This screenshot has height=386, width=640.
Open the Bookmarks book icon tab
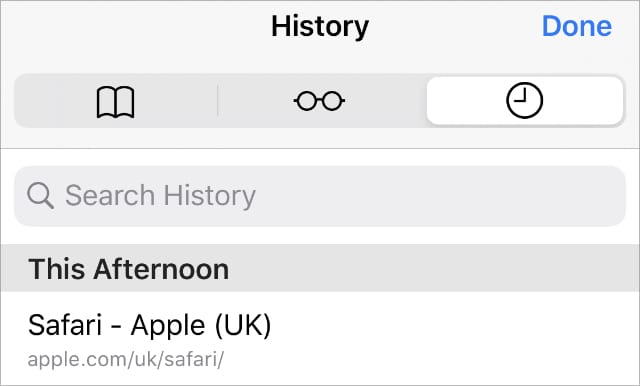116,101
